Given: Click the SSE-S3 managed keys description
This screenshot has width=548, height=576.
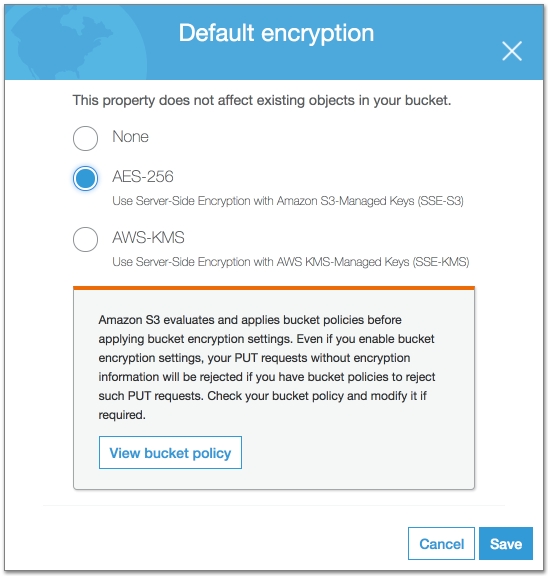Looking at the screenshot, I should click(288, 201).
